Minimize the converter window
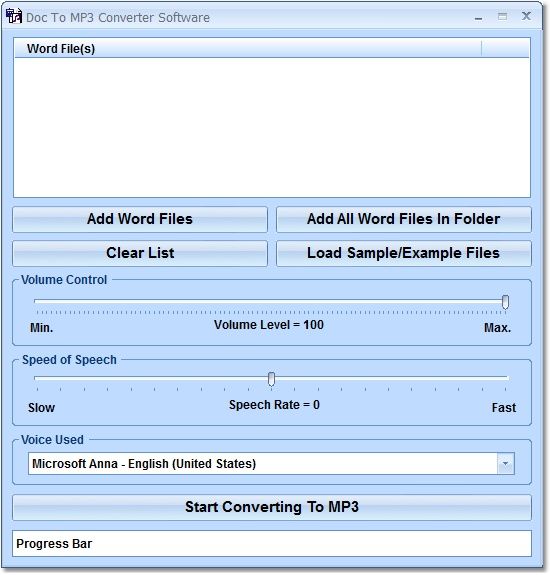 pos(478,17)
